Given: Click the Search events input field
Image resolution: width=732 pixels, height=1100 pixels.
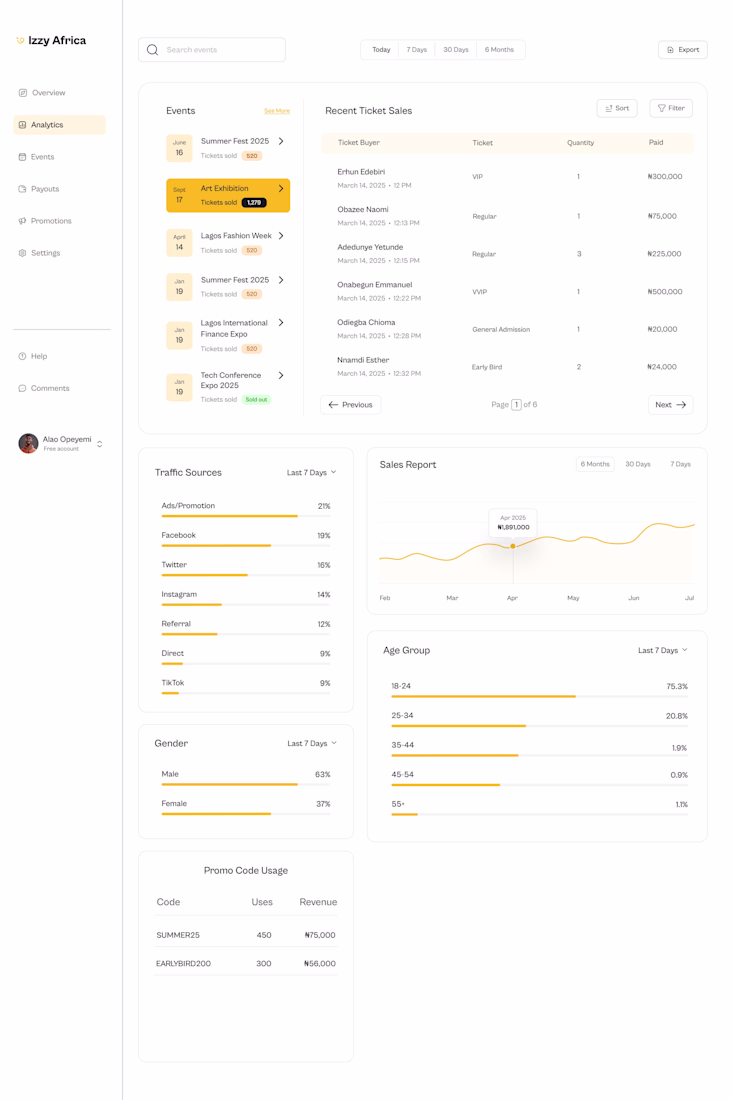Looking at the screenshot, I should tap(212, 50).
